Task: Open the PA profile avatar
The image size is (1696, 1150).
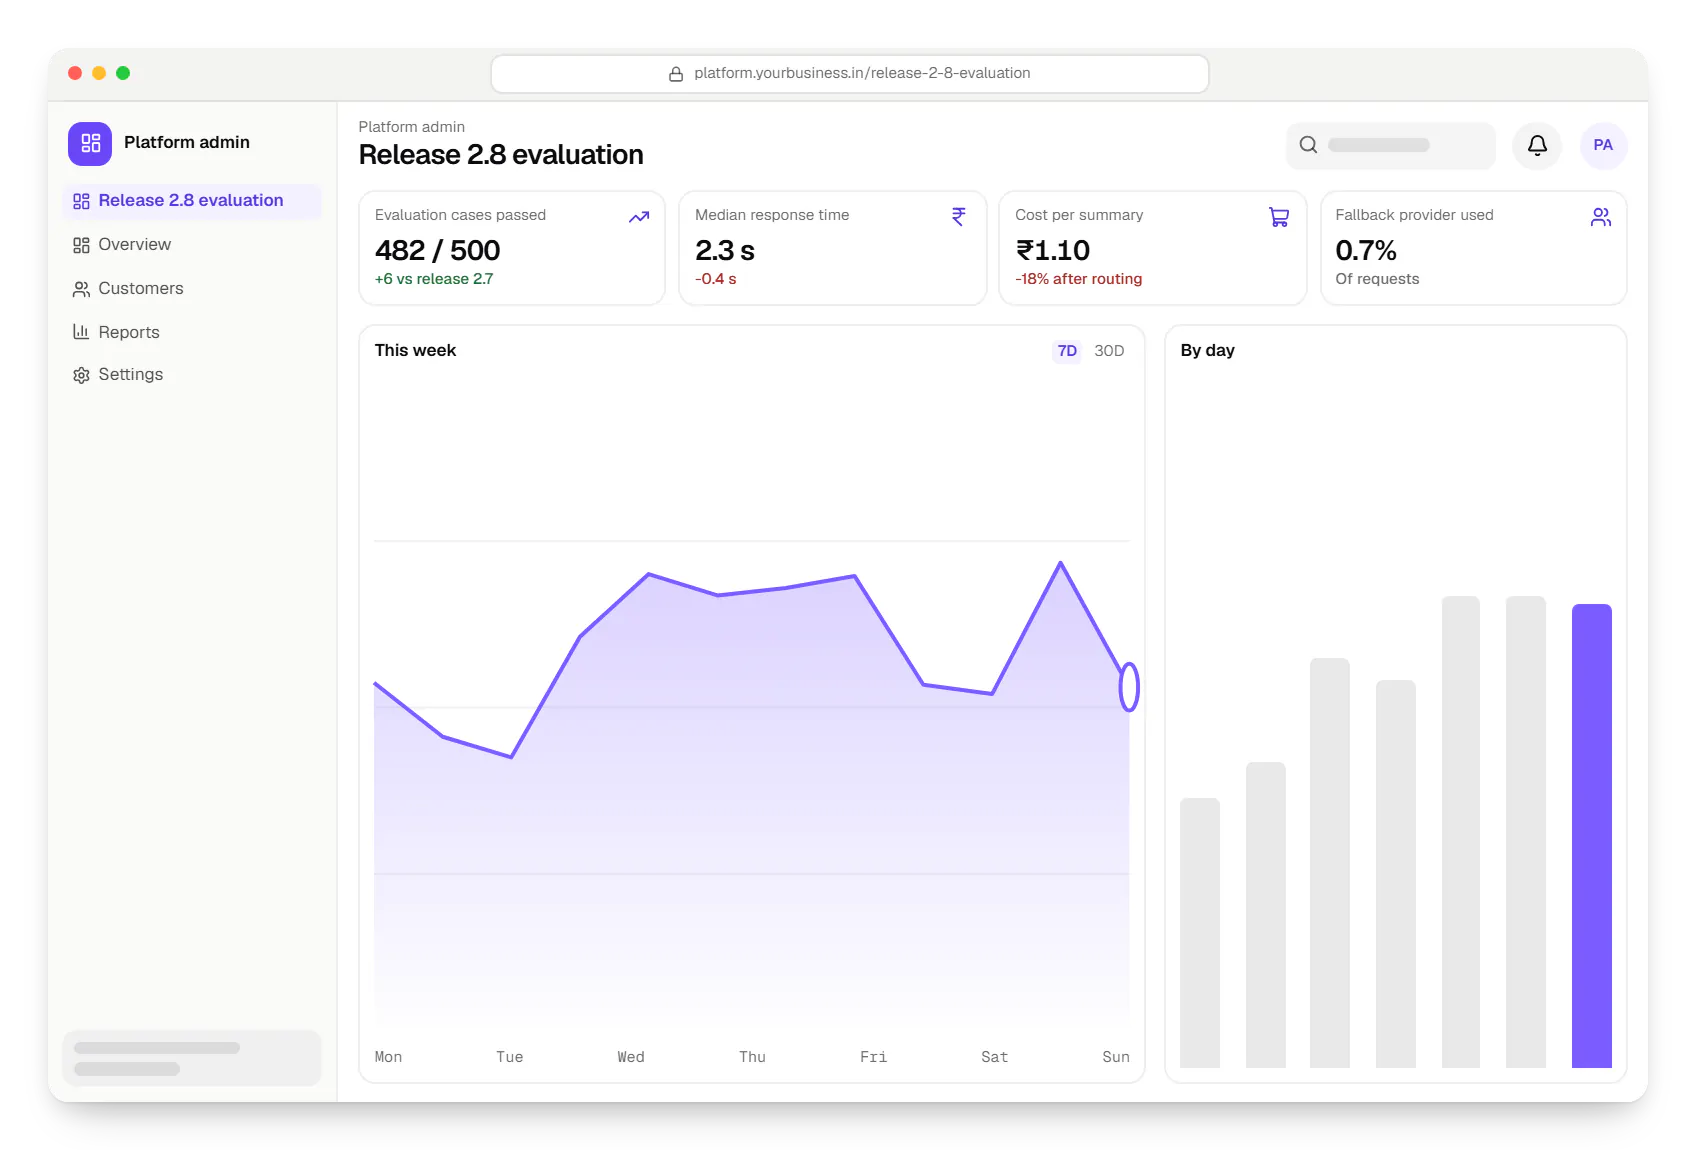Action: [1603, 146]
